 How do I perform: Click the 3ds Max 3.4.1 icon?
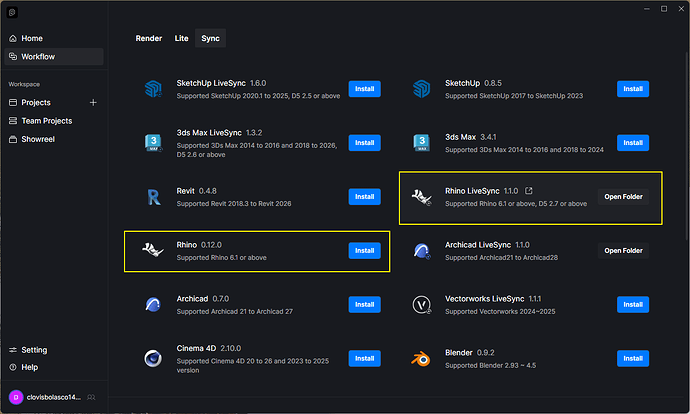[422, 143]
